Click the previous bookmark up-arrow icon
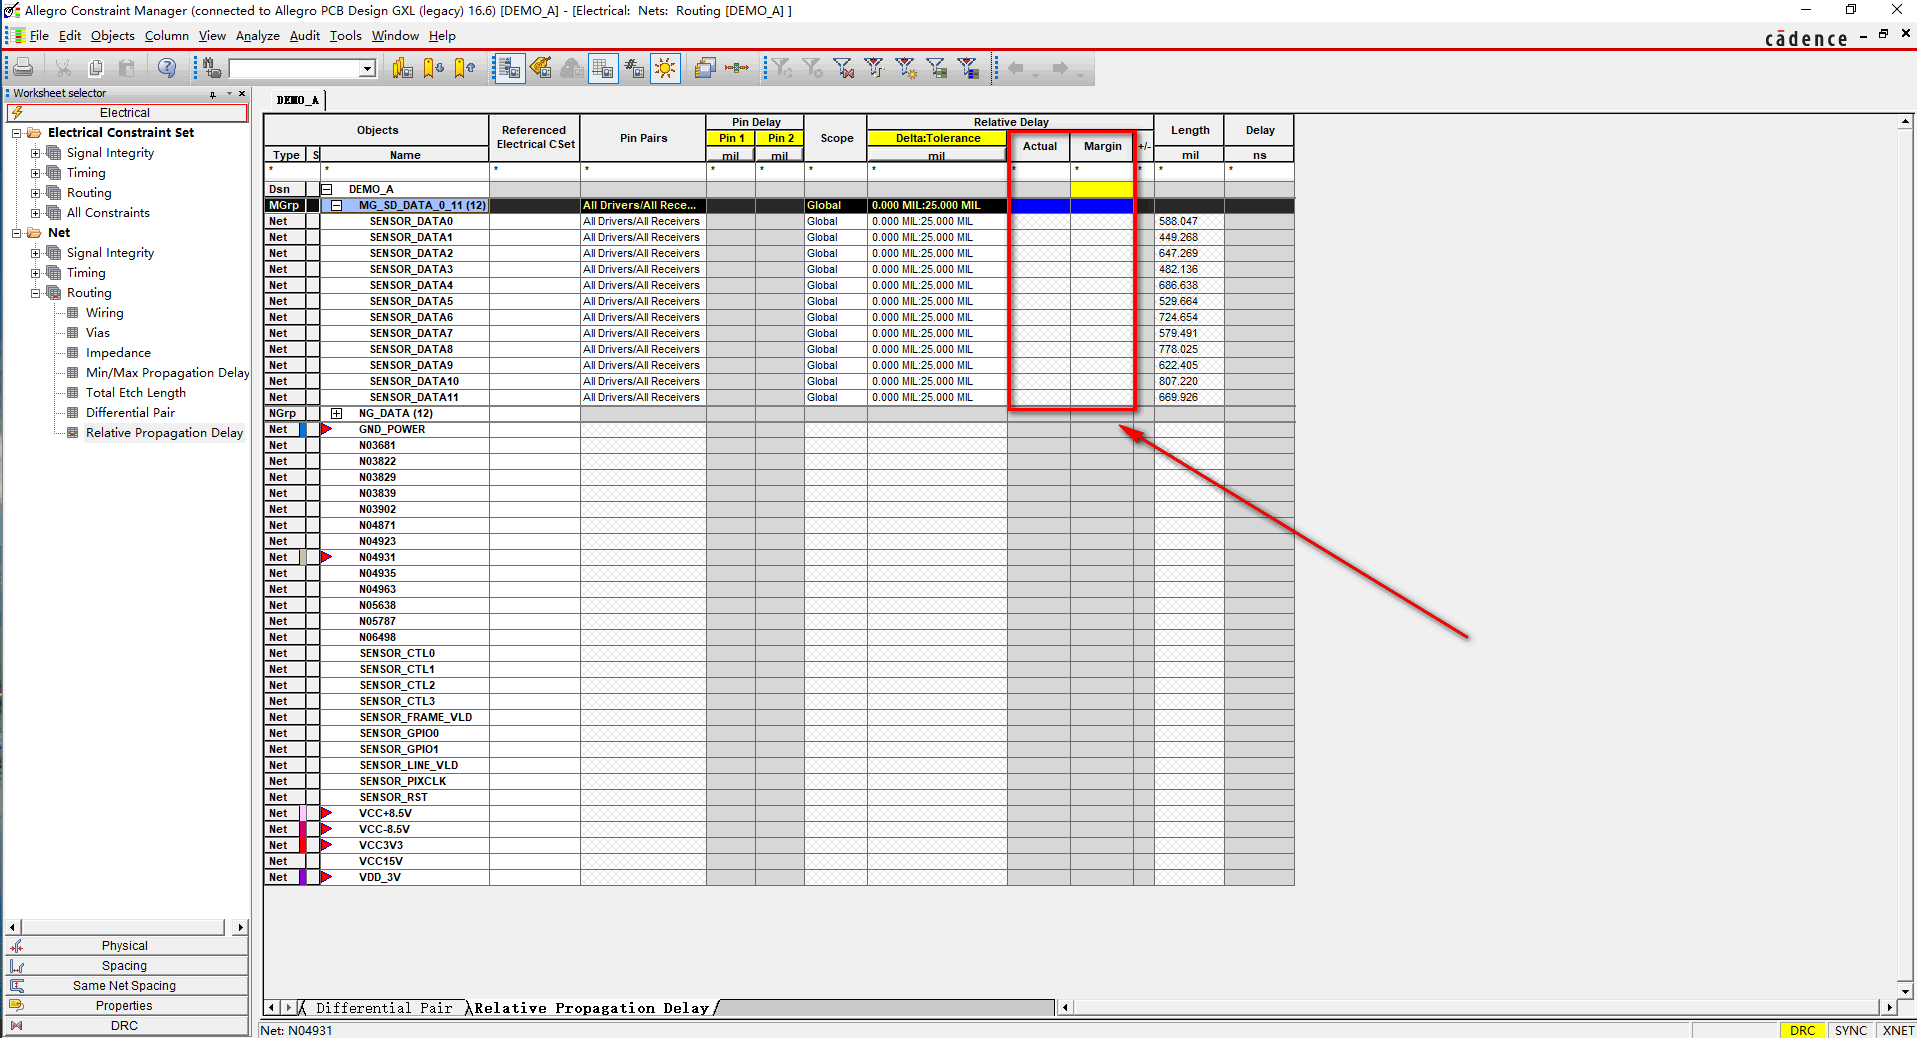This screenshot has height=1038, width=1917. click(x=465, y=68)
